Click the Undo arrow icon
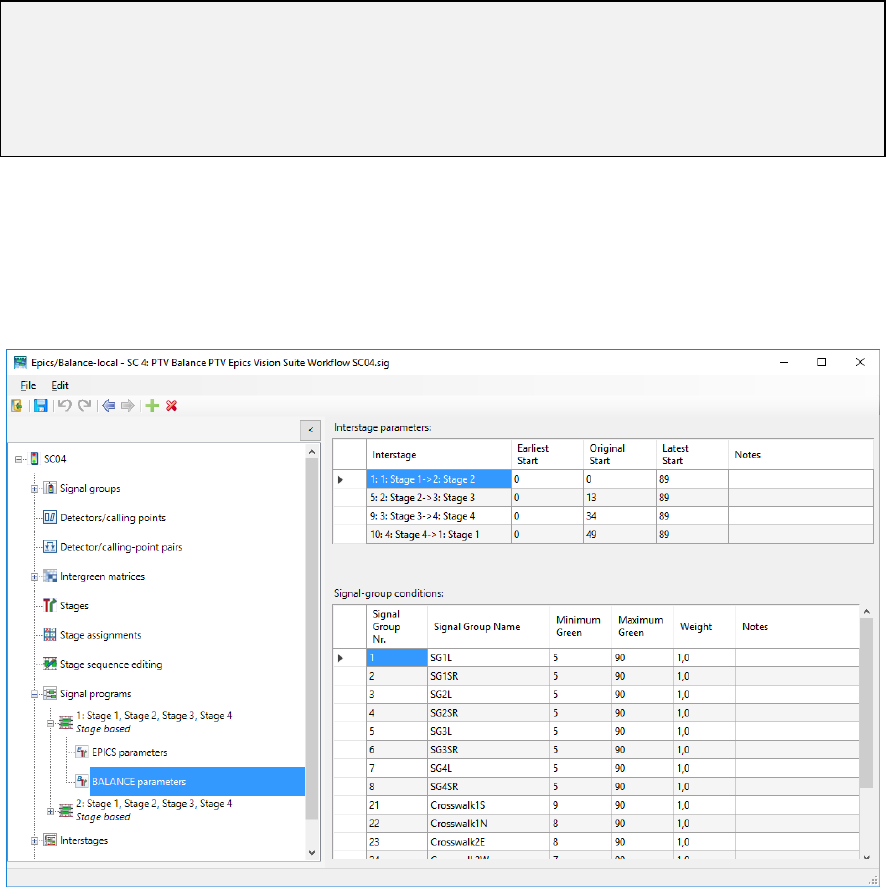The width and height of the screenshot is (886, 887). click(x=64, y=406)
